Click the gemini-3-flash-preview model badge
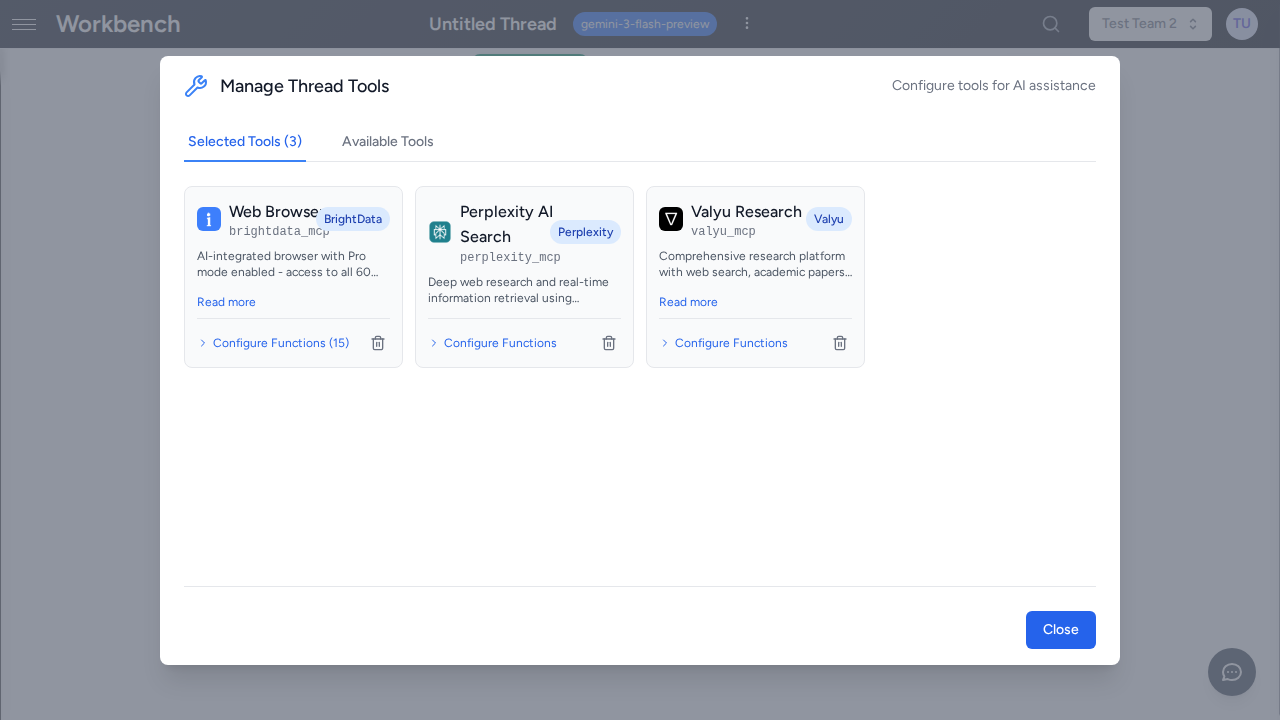The height and width of the screenshot is (720, 1280). click(644, 23)
